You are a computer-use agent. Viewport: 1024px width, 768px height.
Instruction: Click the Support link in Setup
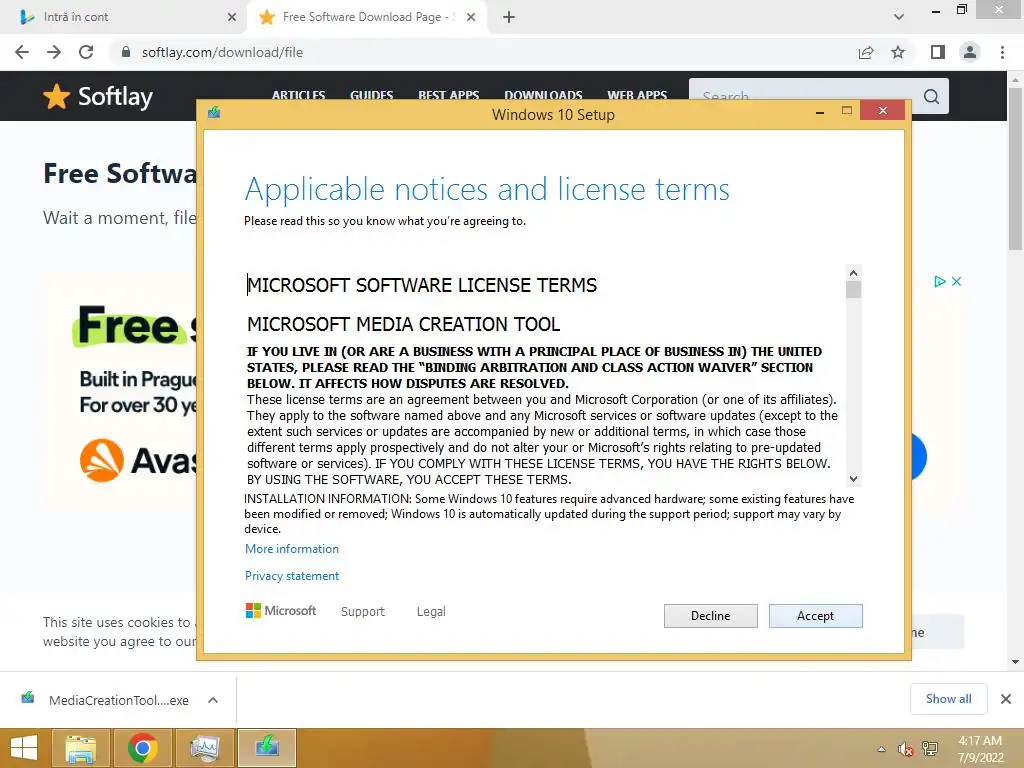click(x=363, y=611)
